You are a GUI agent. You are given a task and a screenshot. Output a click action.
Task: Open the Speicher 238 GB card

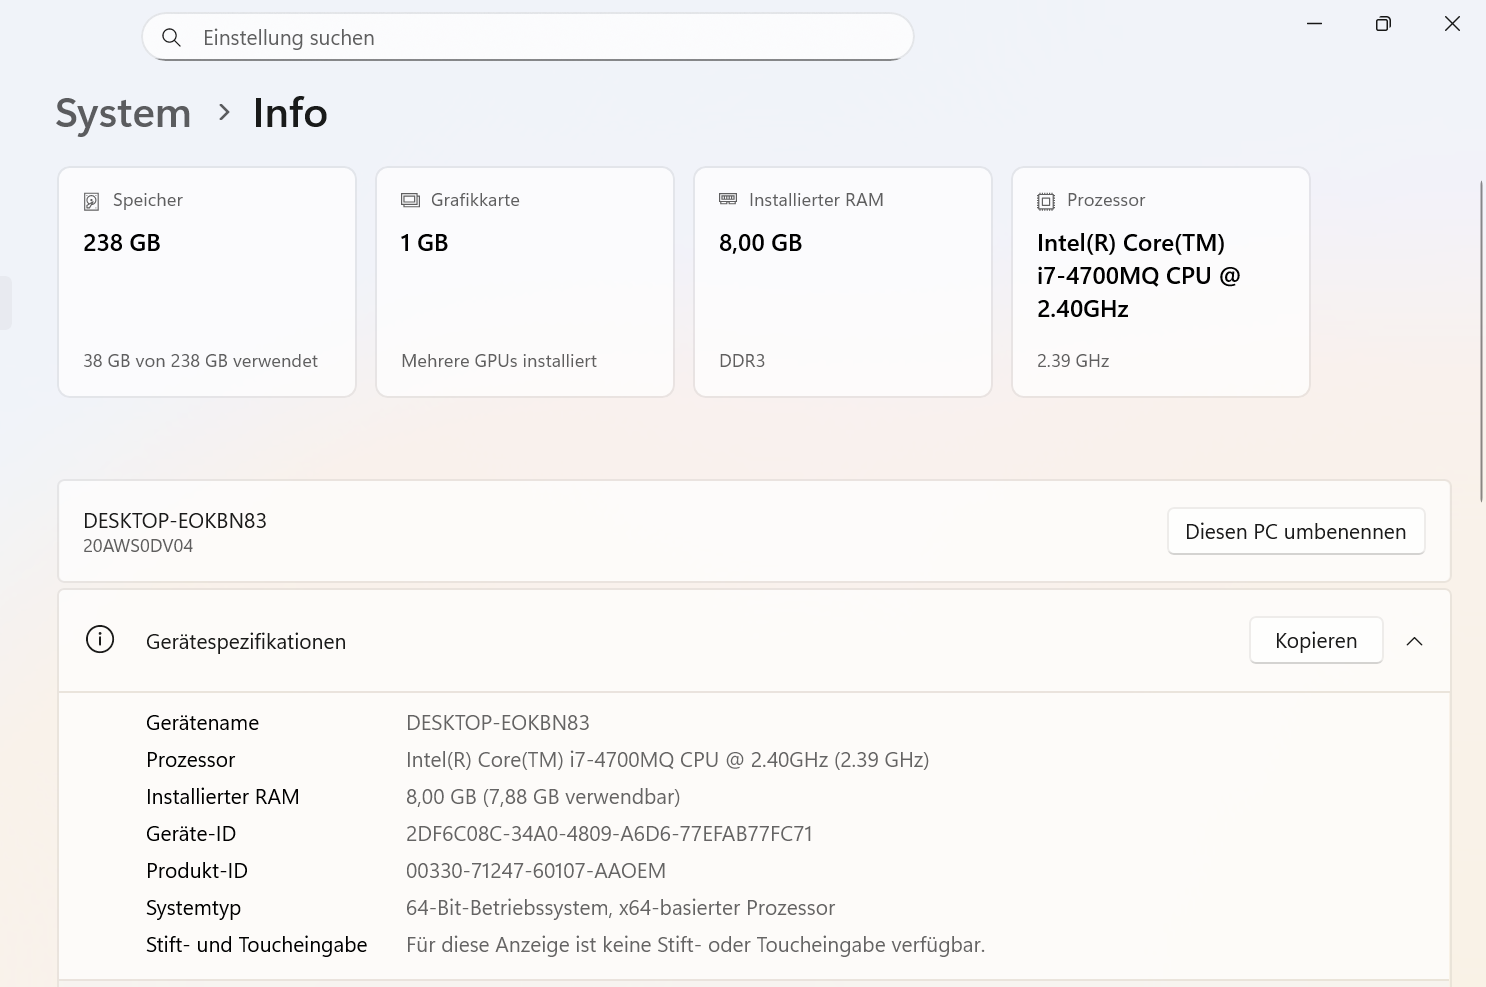(207, 282)
